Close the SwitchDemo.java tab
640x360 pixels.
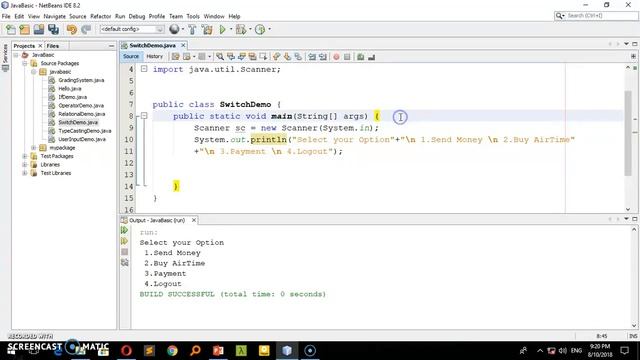click(x=183, y=45)
